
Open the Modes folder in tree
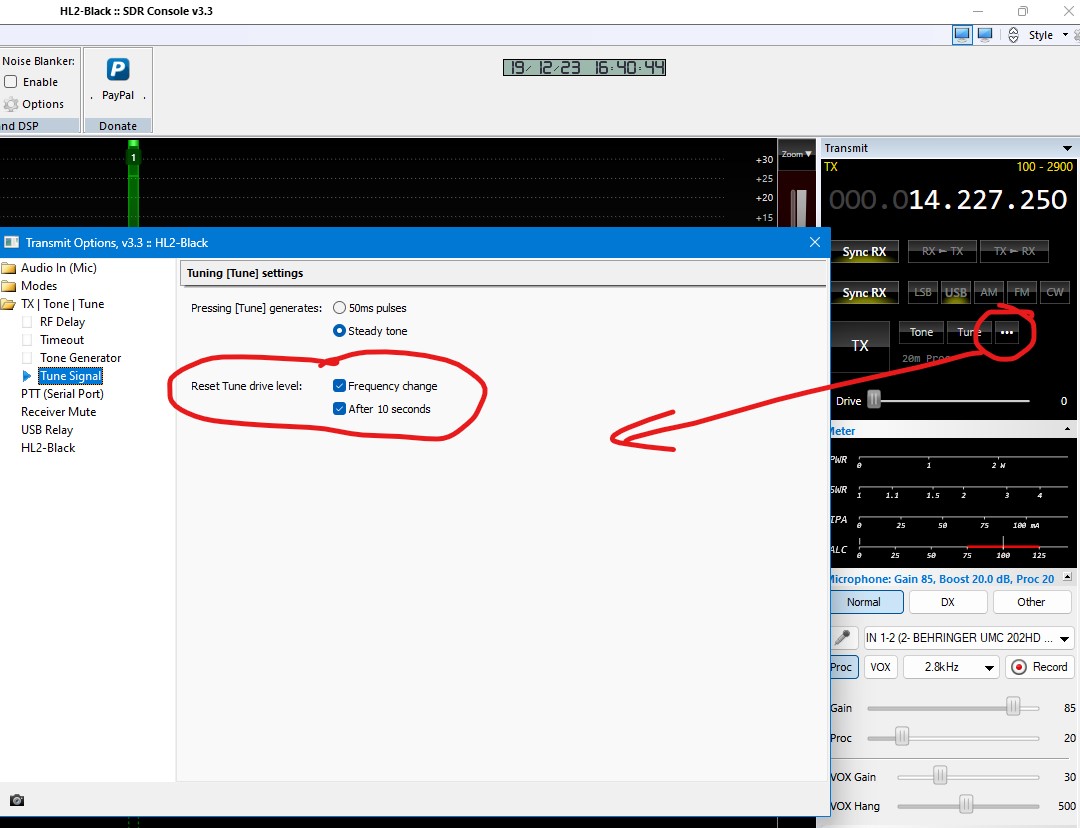tap(10, 286)
